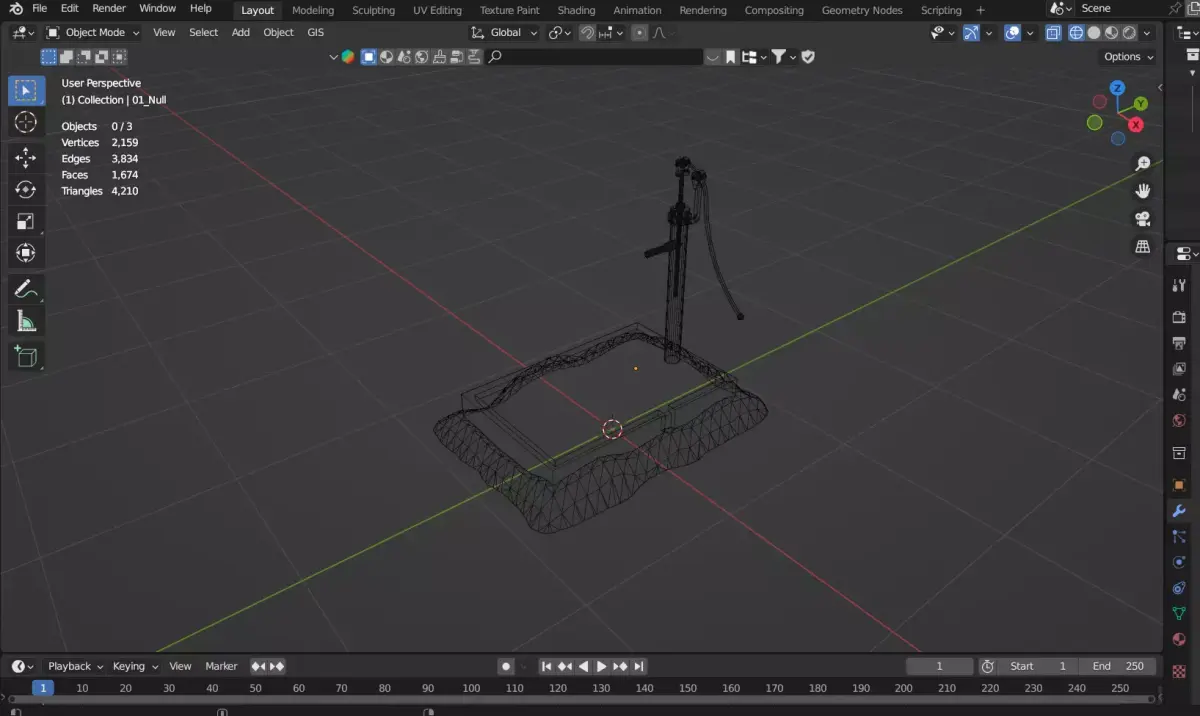Pin the scene with pushpin icon
Image resolution: width=1200 pixels, height=716 pixels.
coord(1174,9)
